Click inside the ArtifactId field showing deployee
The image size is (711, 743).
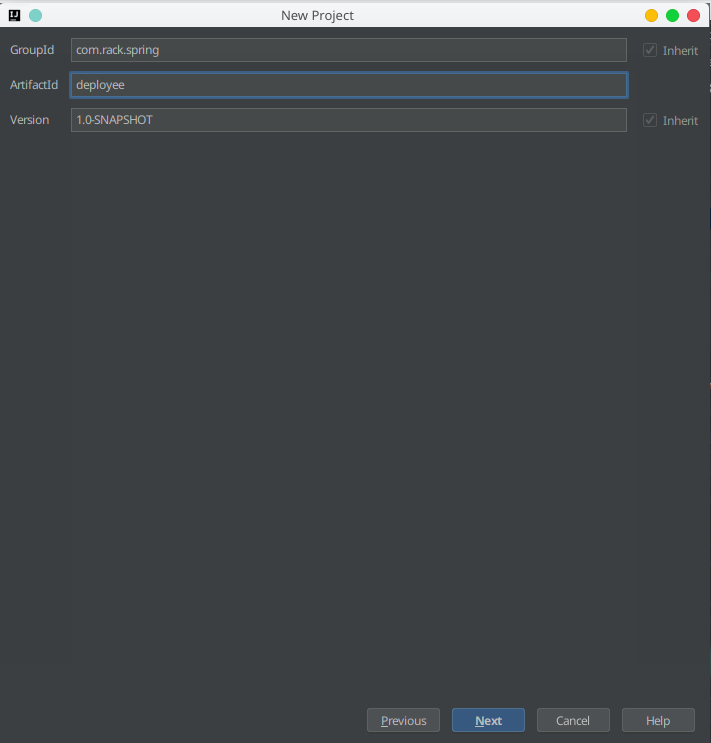pyautogui.click(x=348, y=85)
